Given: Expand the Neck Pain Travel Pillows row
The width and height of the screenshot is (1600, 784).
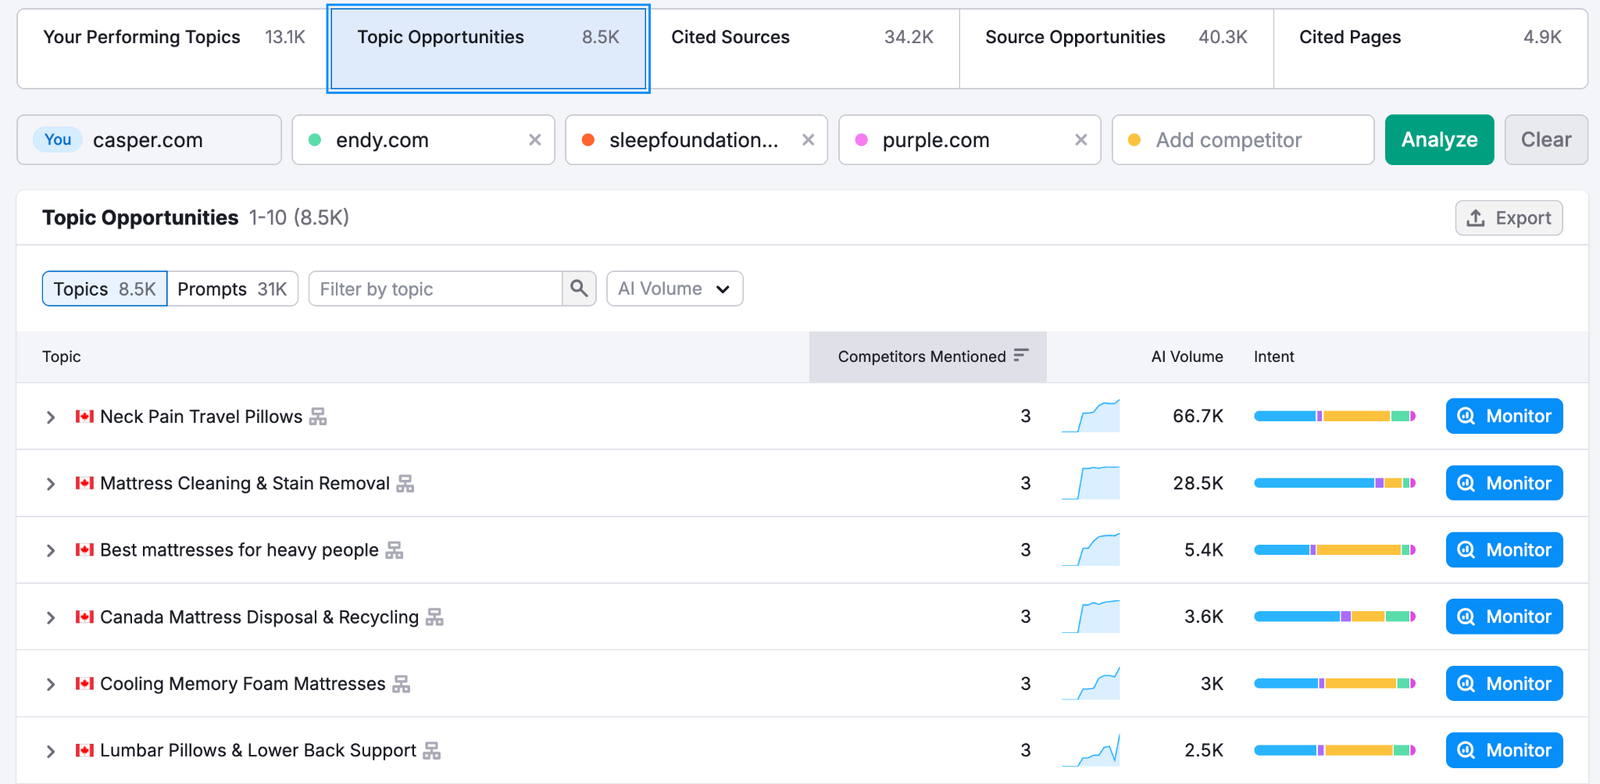Looking at the screenshot, I should point(50,417).
